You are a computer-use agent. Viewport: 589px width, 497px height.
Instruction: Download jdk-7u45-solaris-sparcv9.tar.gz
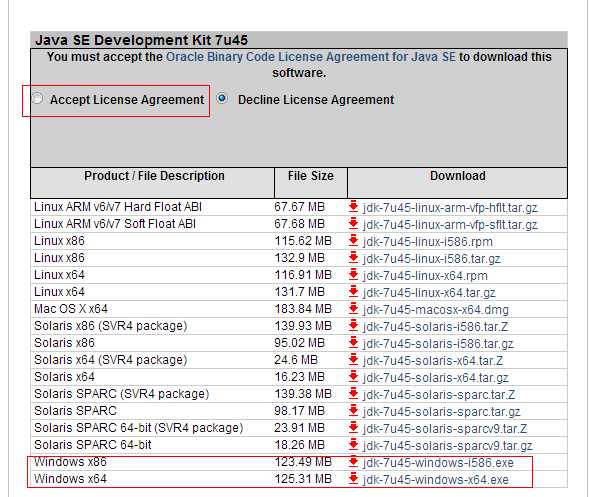tap(447, 446)
